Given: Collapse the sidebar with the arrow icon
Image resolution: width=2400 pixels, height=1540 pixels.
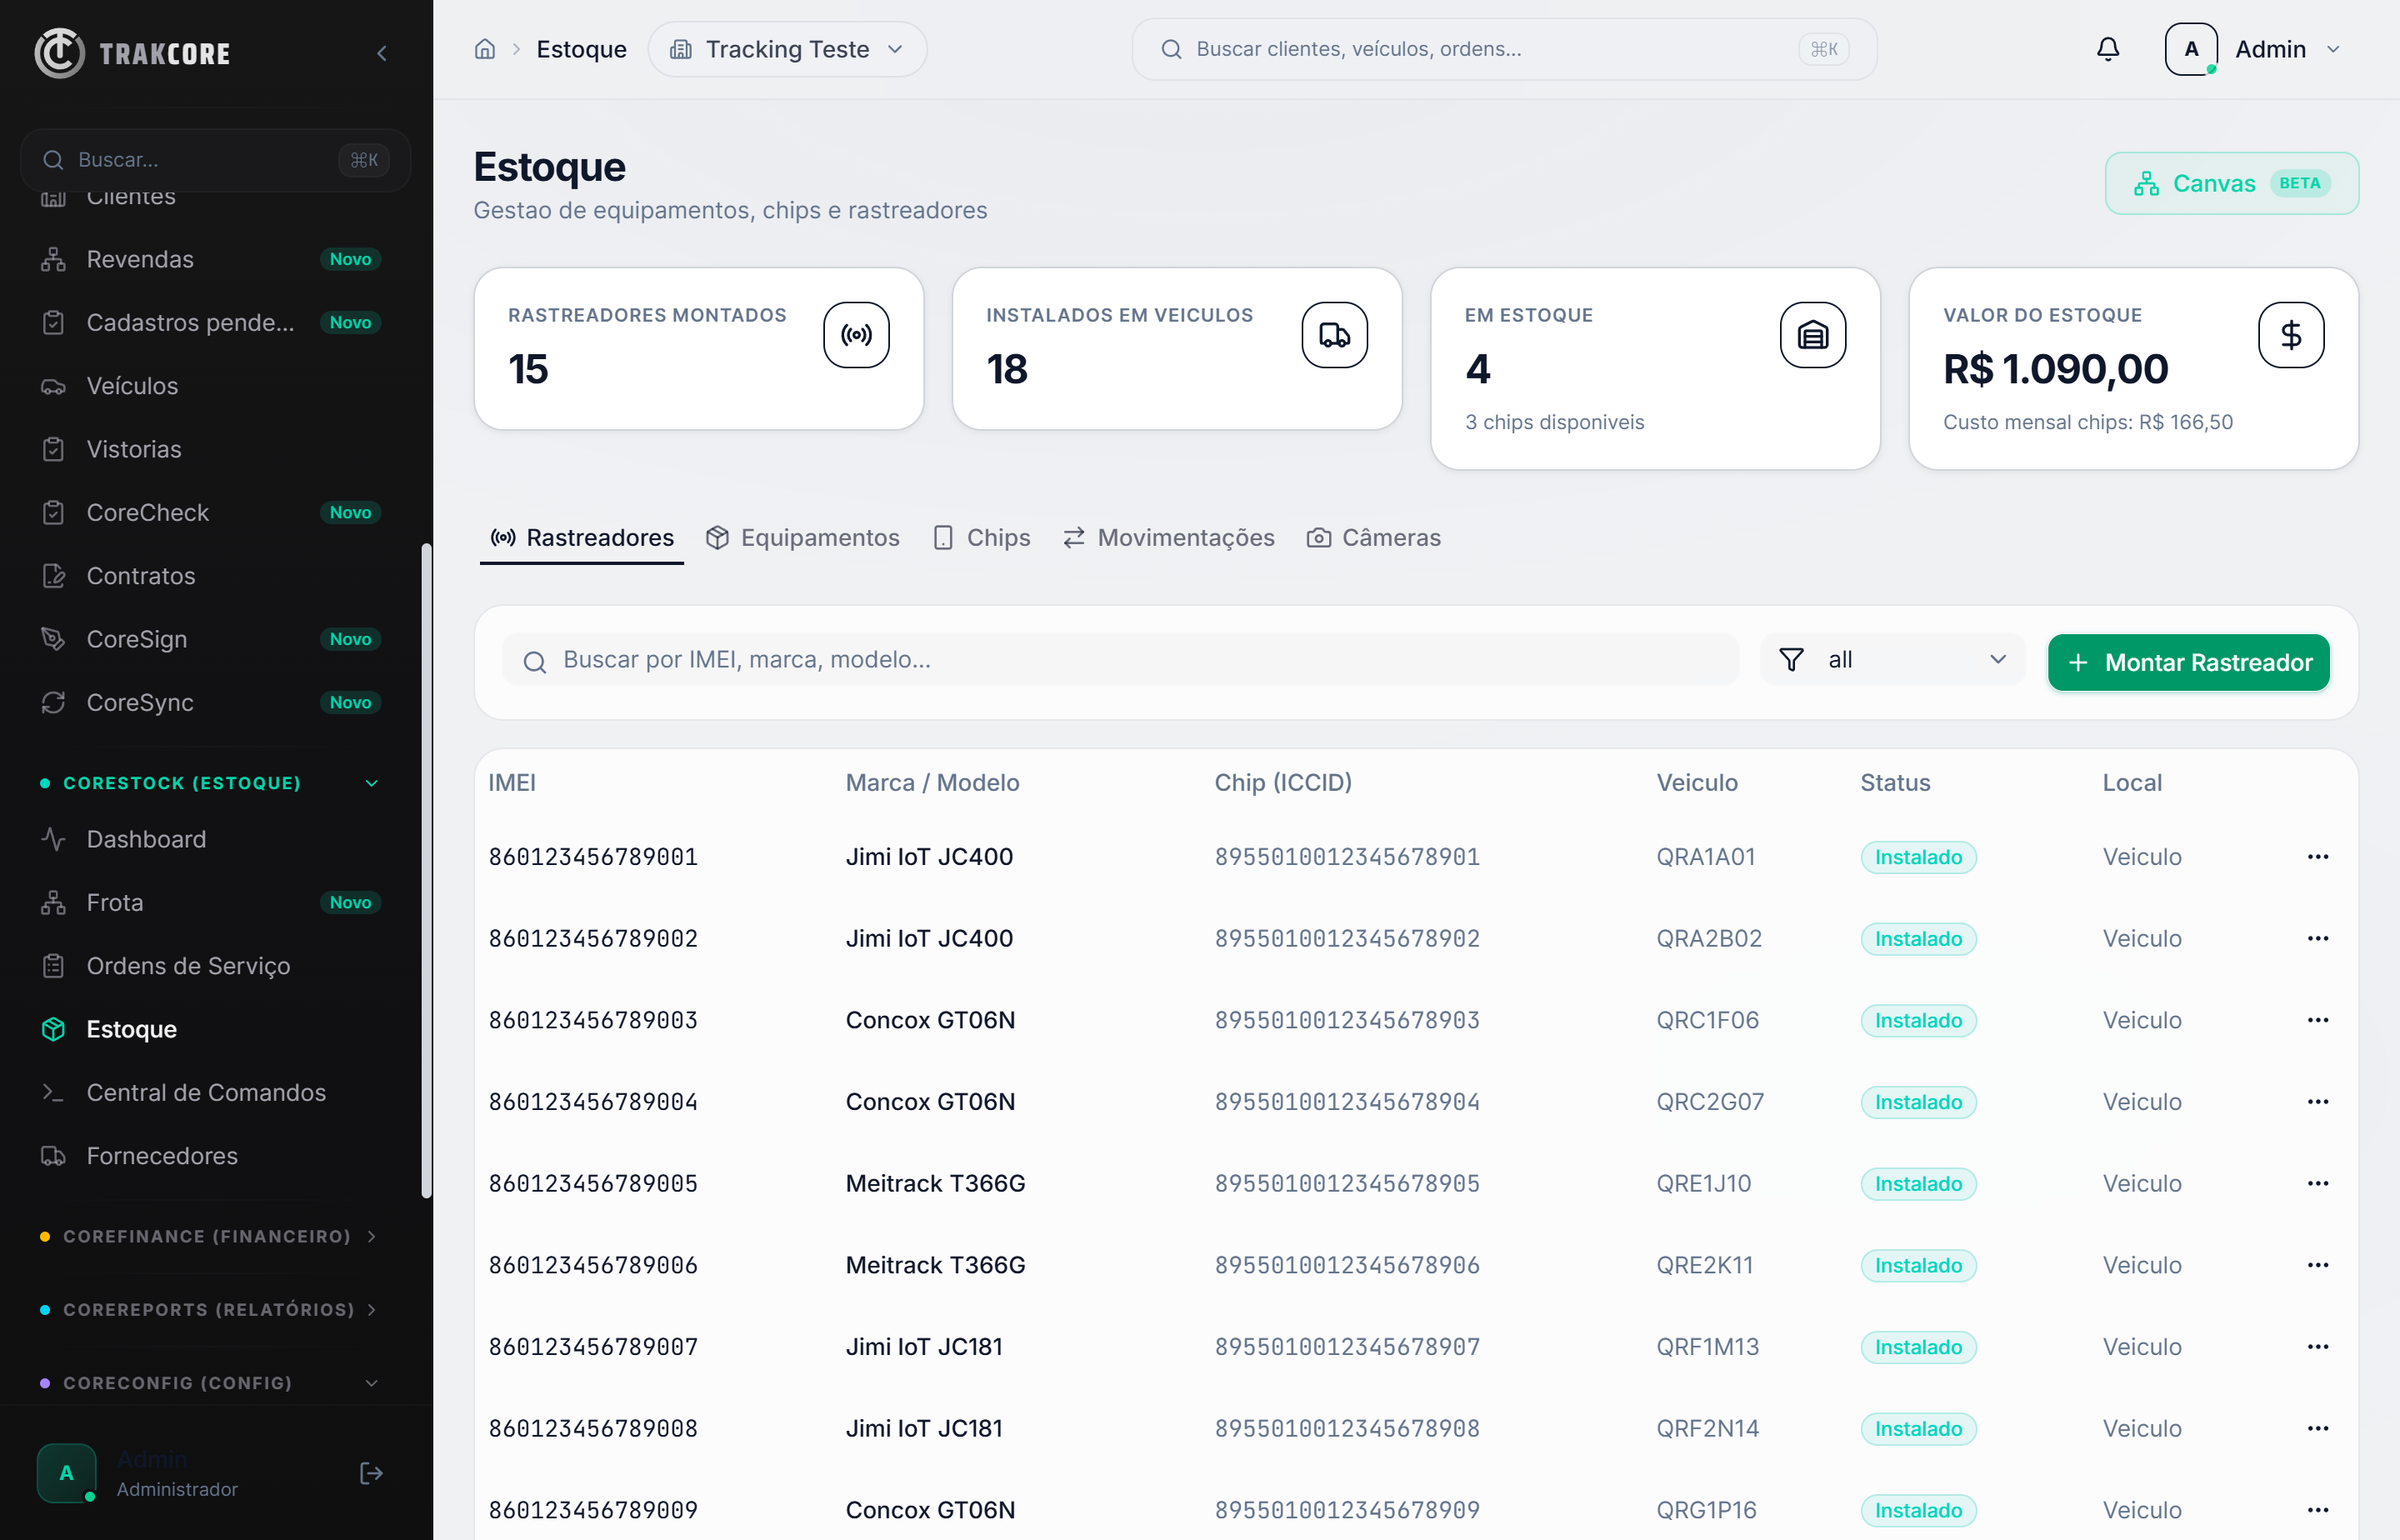Looking at the screenshot, I should click(x=381, y=53).
